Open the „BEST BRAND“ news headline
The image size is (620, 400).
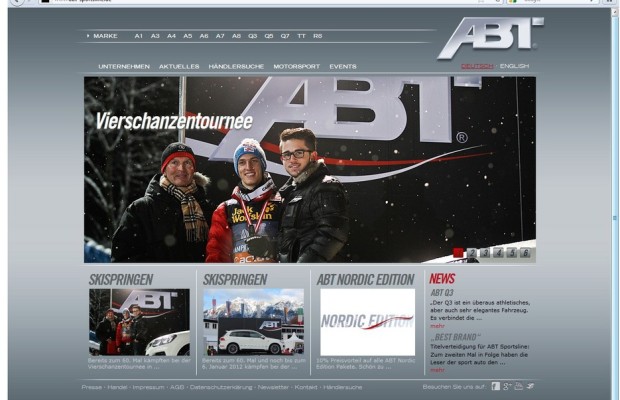click(x=455, y=337)
